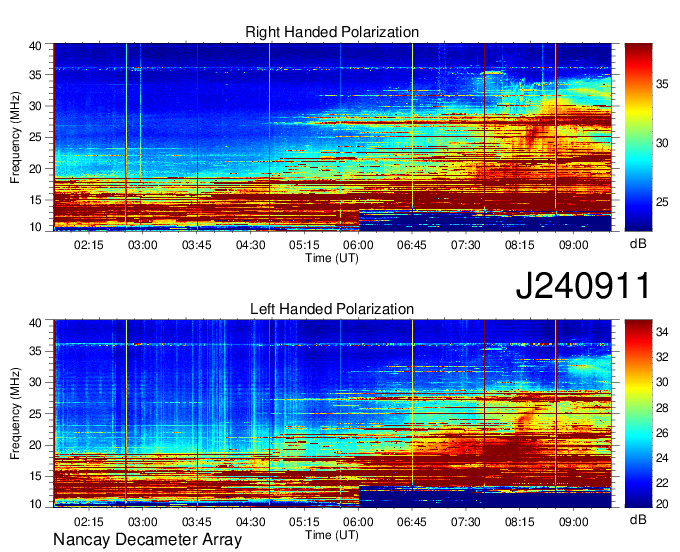Click the 35 dB value on Right Handed colorbar
The image size is (680, 552).
[x=662, y=84]
